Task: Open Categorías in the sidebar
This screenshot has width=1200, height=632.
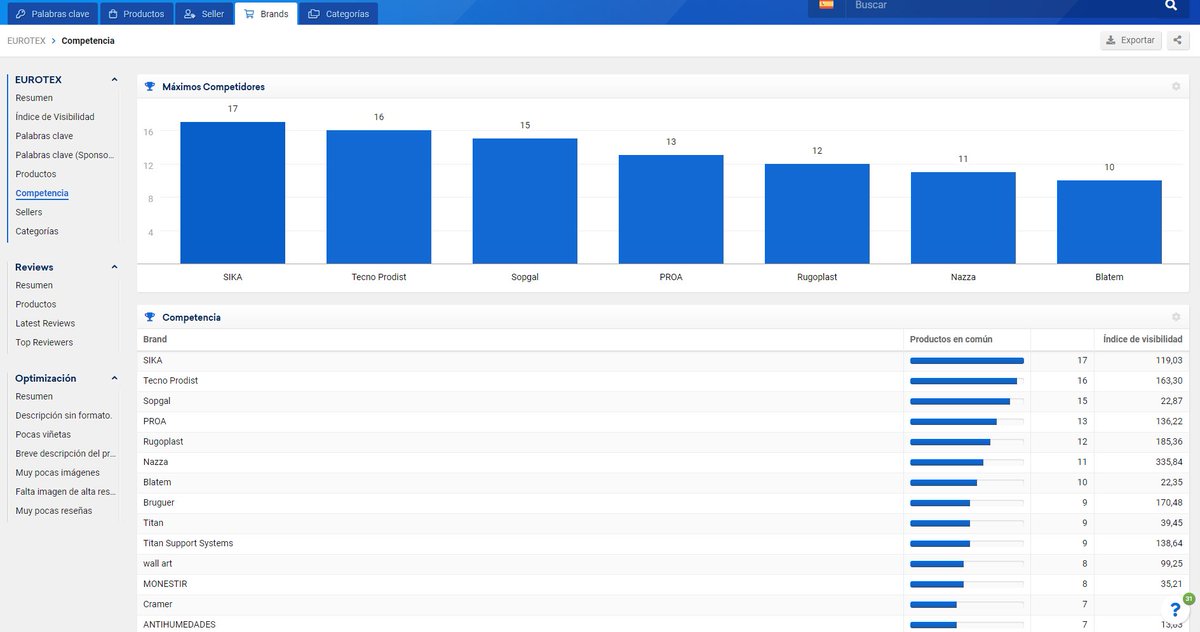Action: click(37, 231)
